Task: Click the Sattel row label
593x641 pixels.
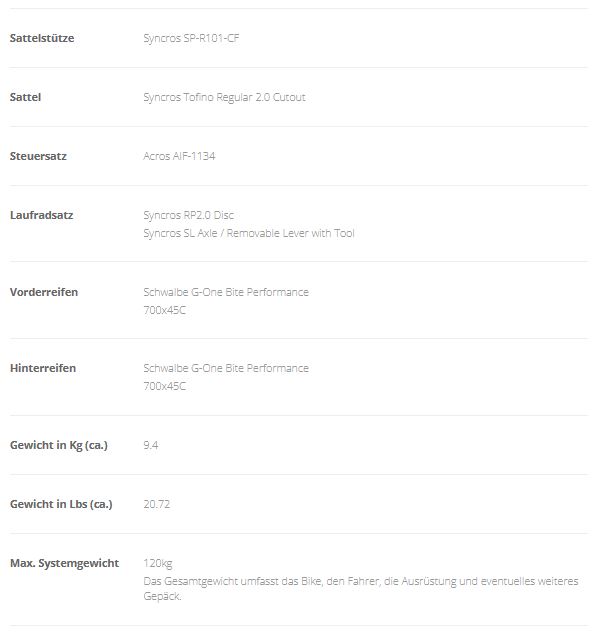Action: click(25, 97)
